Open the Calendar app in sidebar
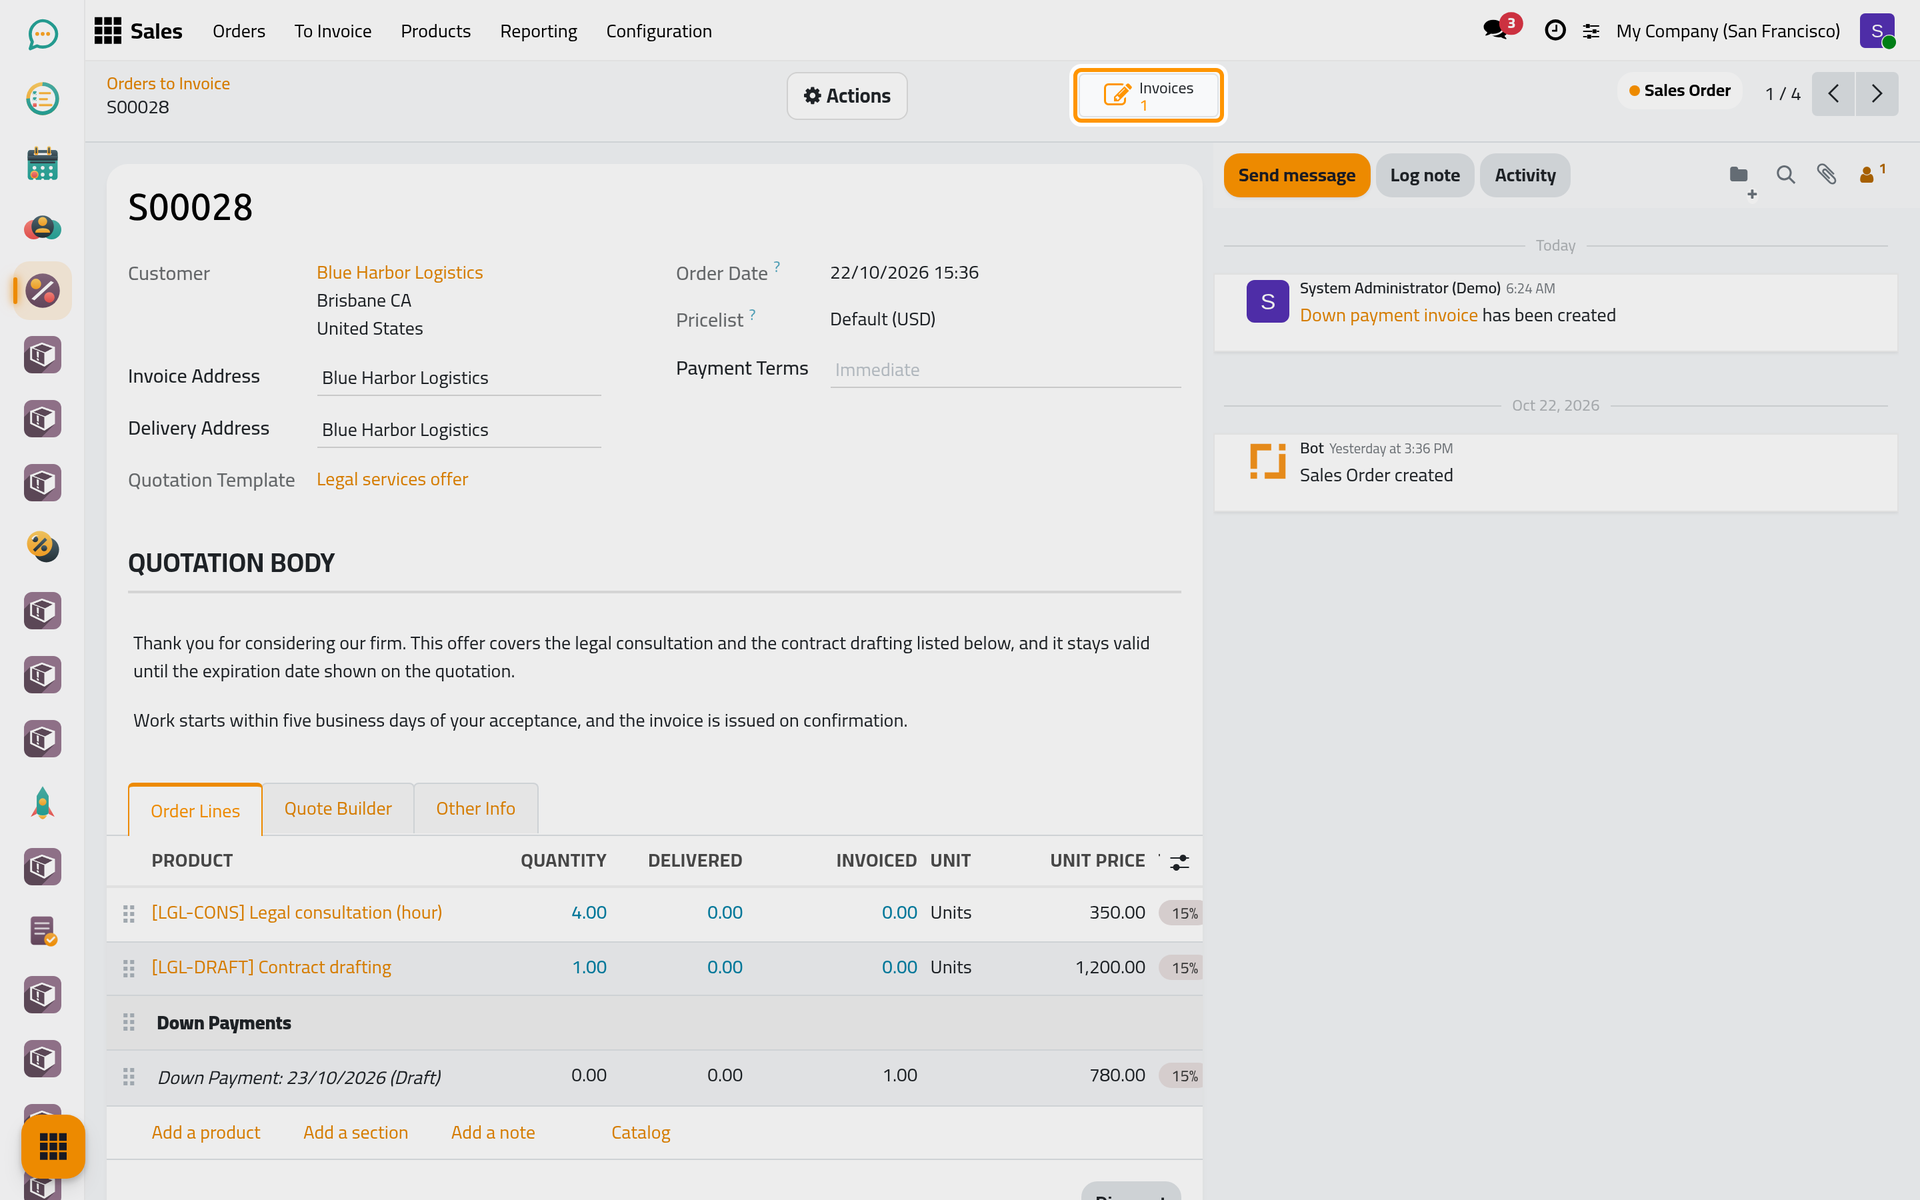 coord(42,163)
